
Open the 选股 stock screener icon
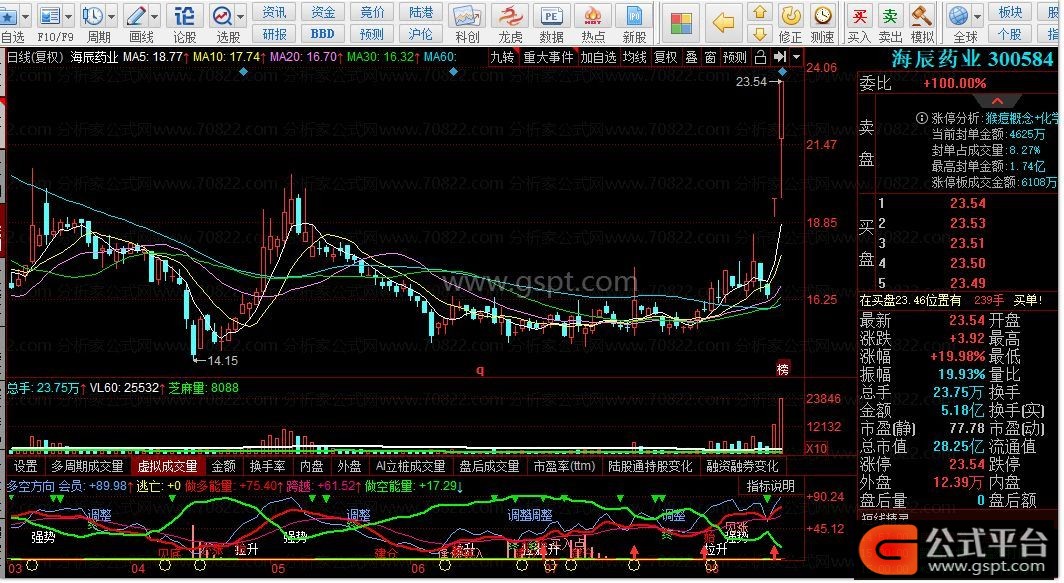[x=222, y=16]
